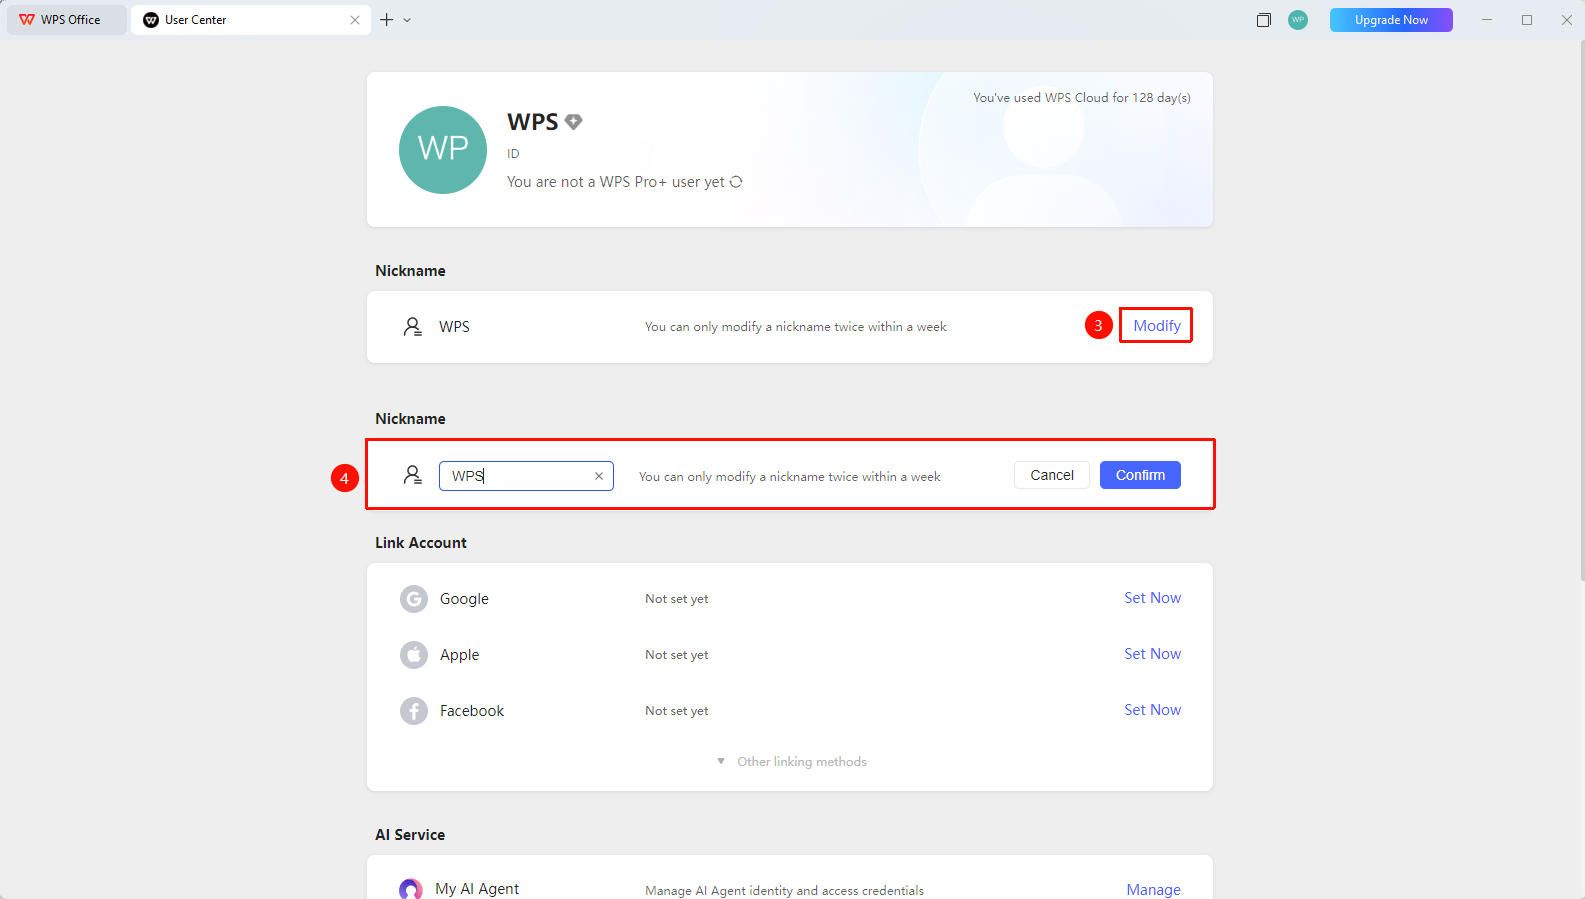1585x899 pixels.
Task: Confirm the new nickname
Action: [x=1140, y=475]
